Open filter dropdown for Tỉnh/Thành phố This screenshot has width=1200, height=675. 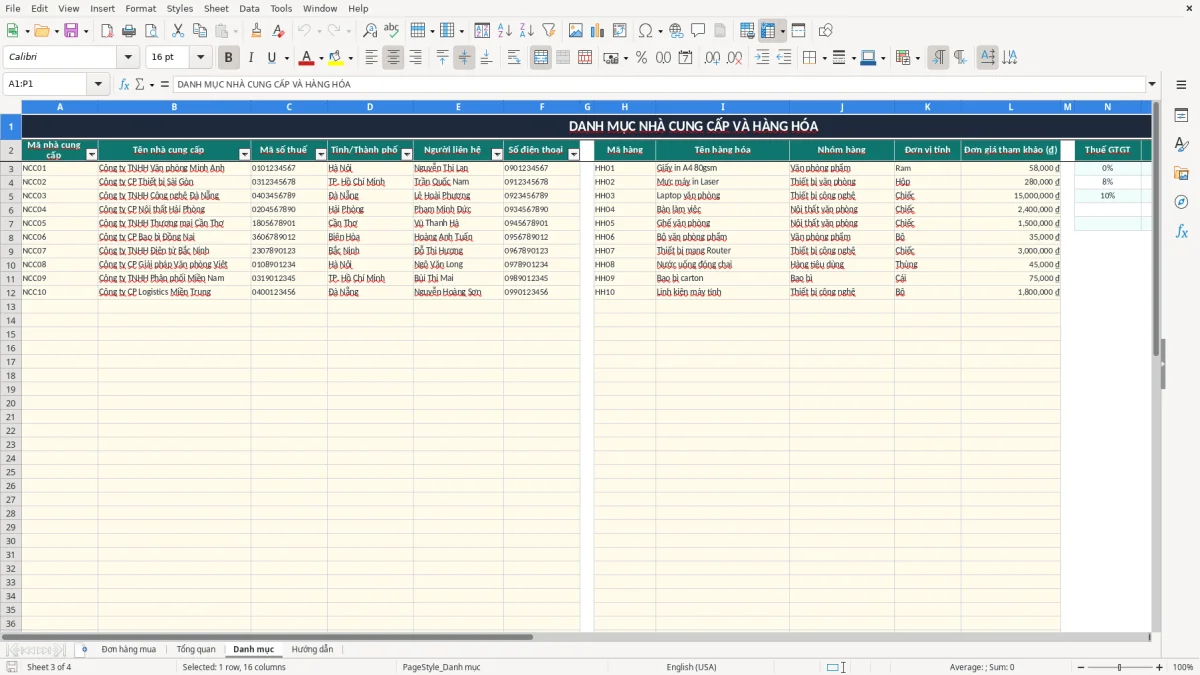[x=407, y=154]
